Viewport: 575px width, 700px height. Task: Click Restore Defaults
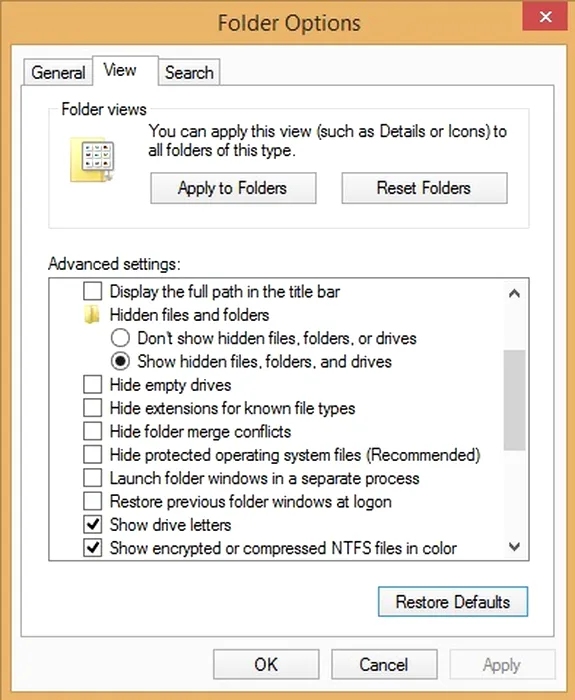(453, 602)
